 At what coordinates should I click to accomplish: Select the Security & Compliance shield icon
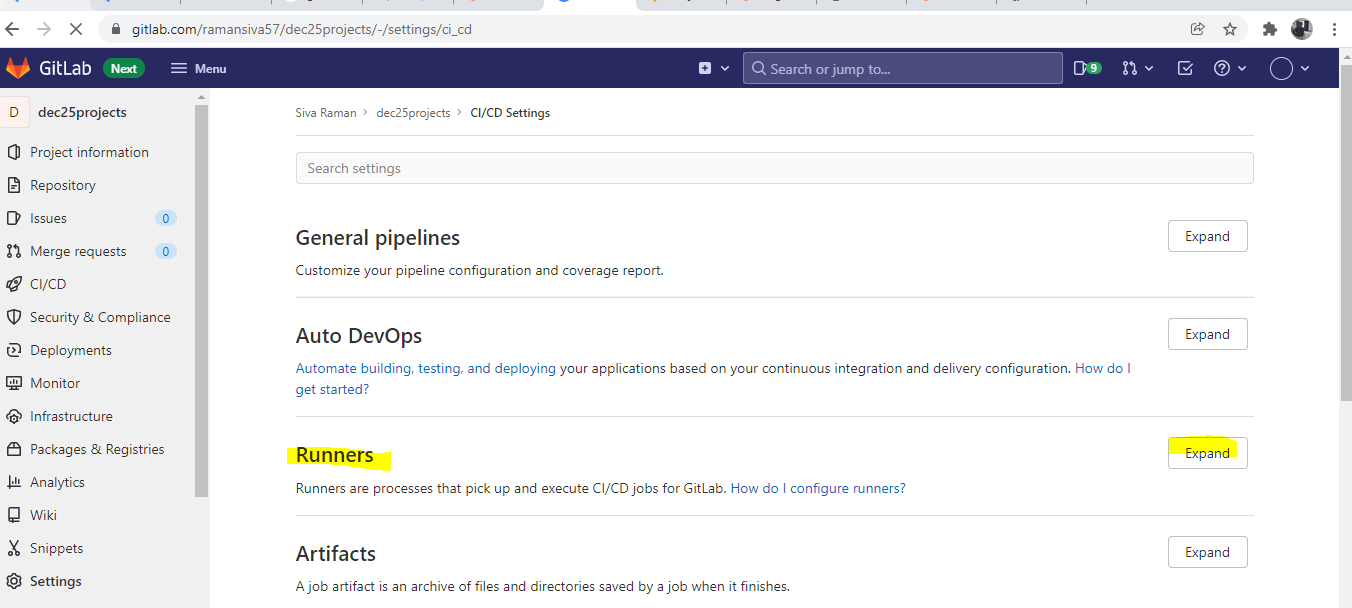(x=14, y=317)
